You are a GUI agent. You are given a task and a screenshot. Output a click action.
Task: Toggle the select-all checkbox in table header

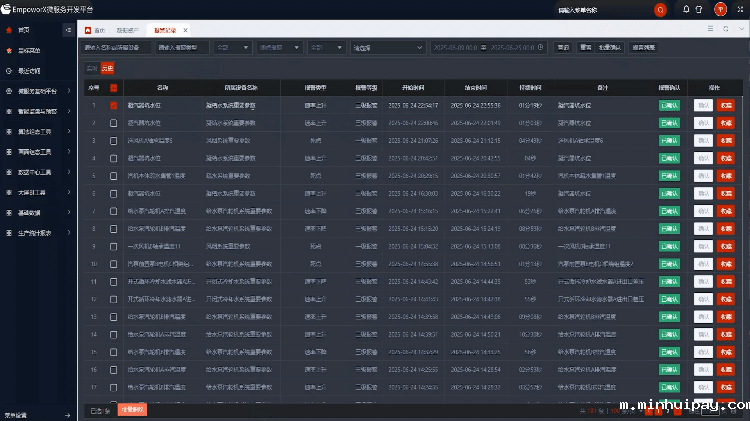click(114, 88)
